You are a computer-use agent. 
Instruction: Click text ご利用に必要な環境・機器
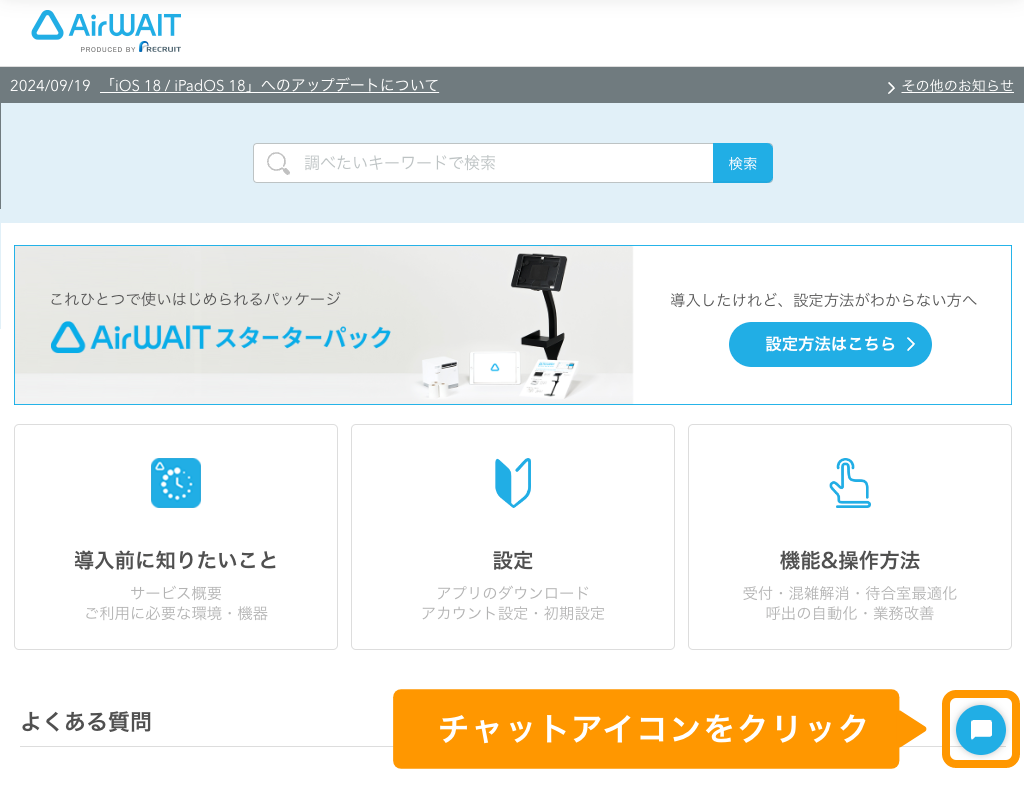point(176,613)
